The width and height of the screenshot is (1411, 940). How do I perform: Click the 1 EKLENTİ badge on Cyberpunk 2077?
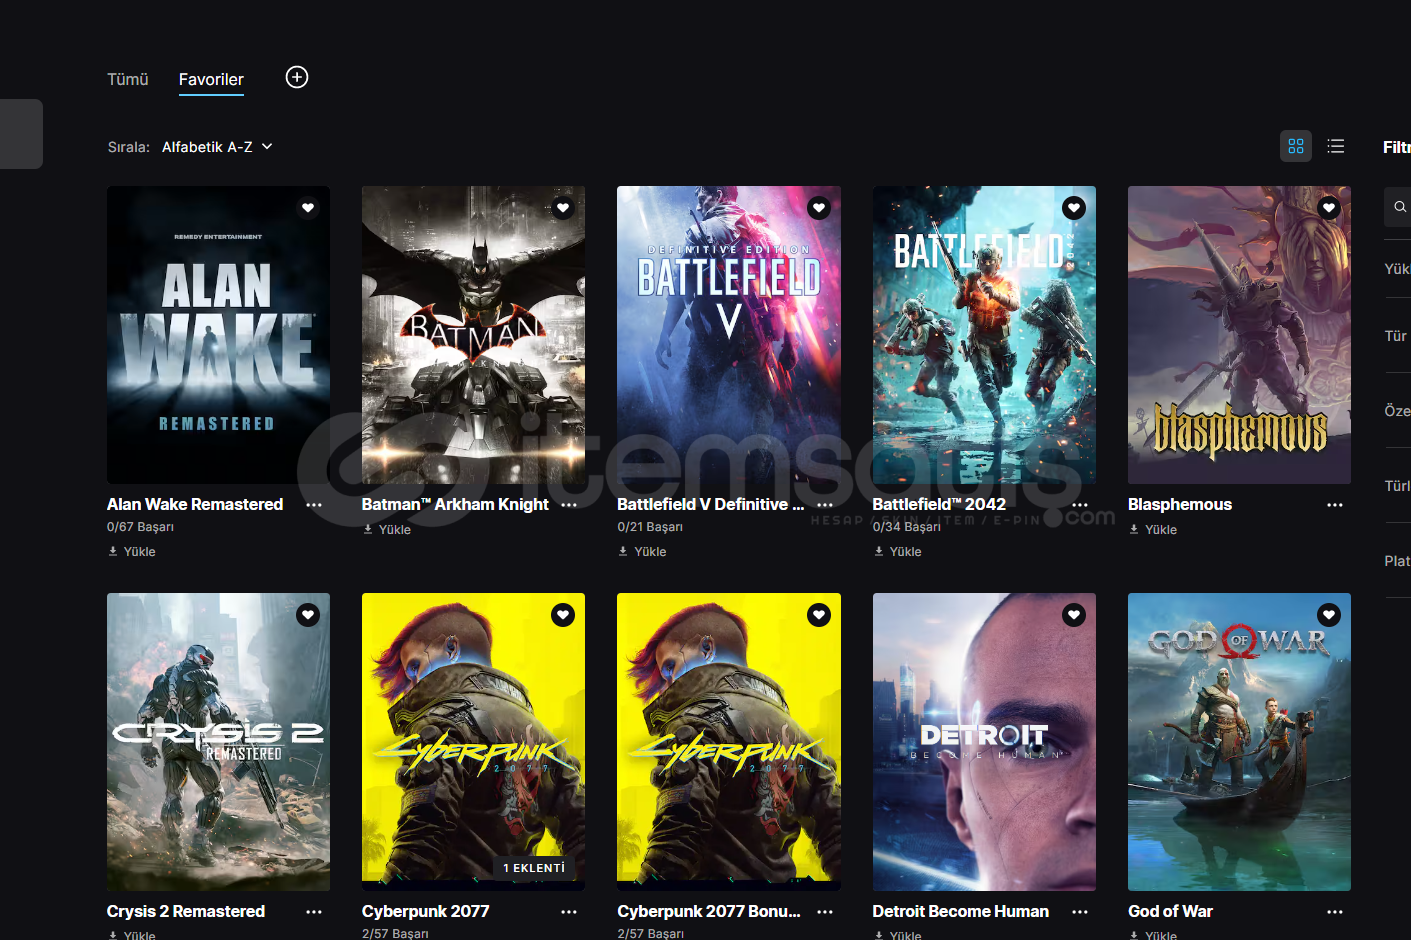coord(534,868)
